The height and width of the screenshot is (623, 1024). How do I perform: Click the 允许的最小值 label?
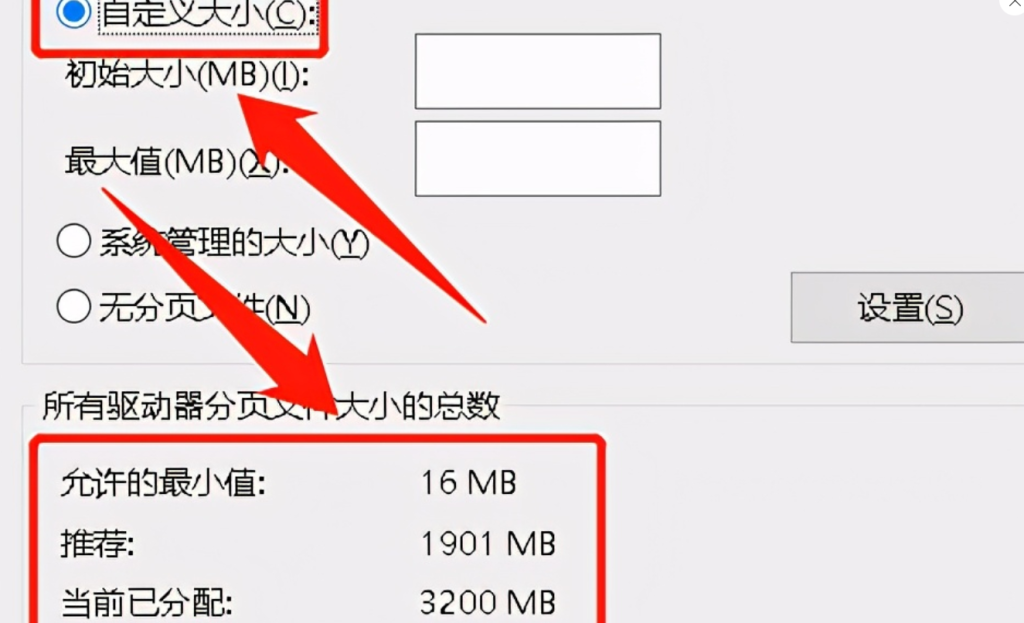pyautogui.click(x=163, y=484)
